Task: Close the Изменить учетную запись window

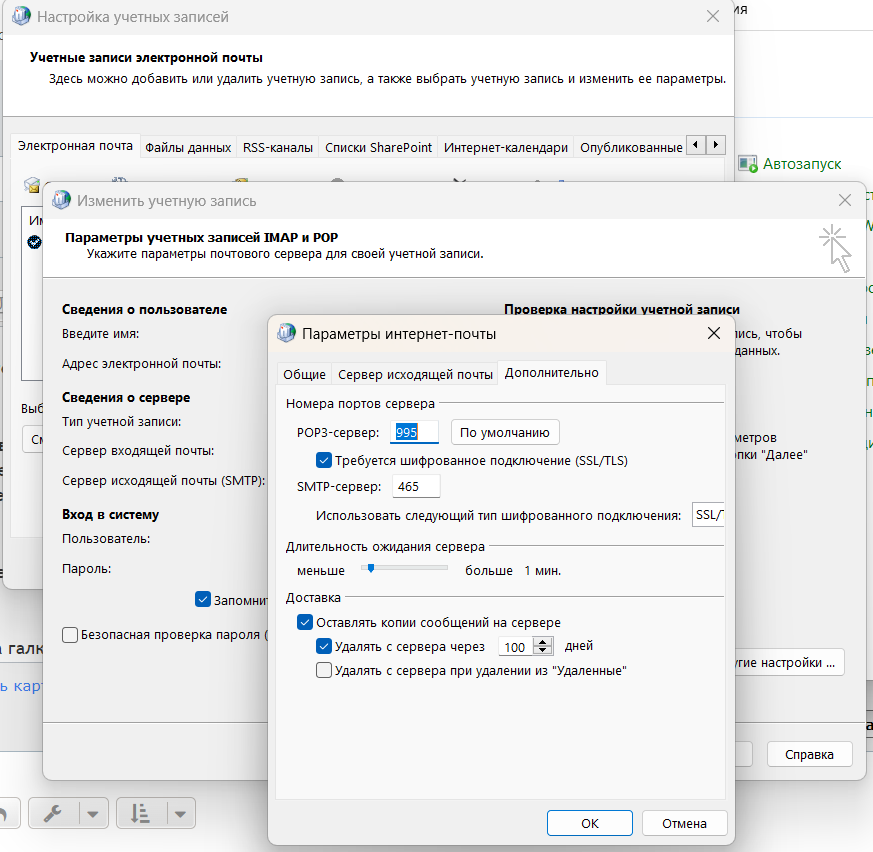Action: (845, 200)
